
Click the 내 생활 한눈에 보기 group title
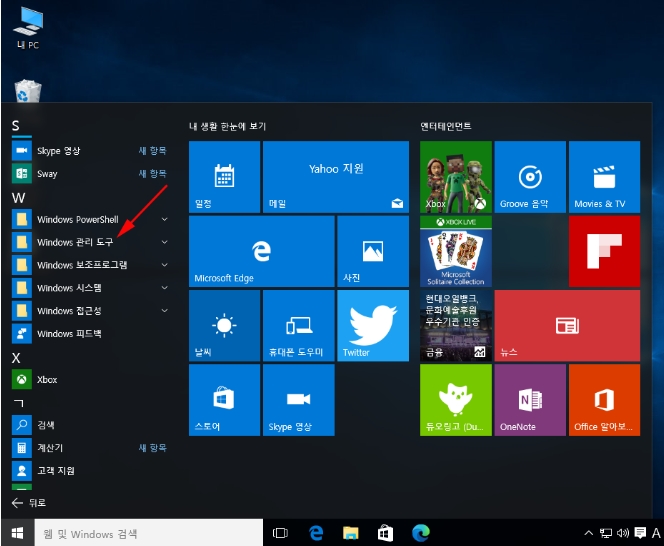pyautogui.click(x=227, y=126)
